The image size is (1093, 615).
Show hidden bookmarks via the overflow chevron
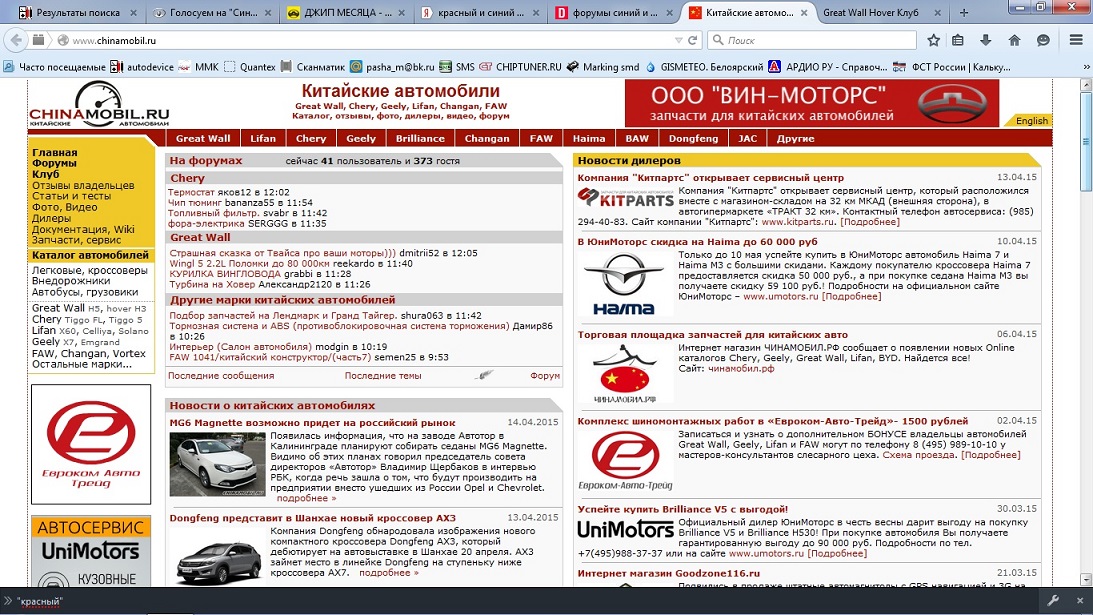[x=1086, y=67]
